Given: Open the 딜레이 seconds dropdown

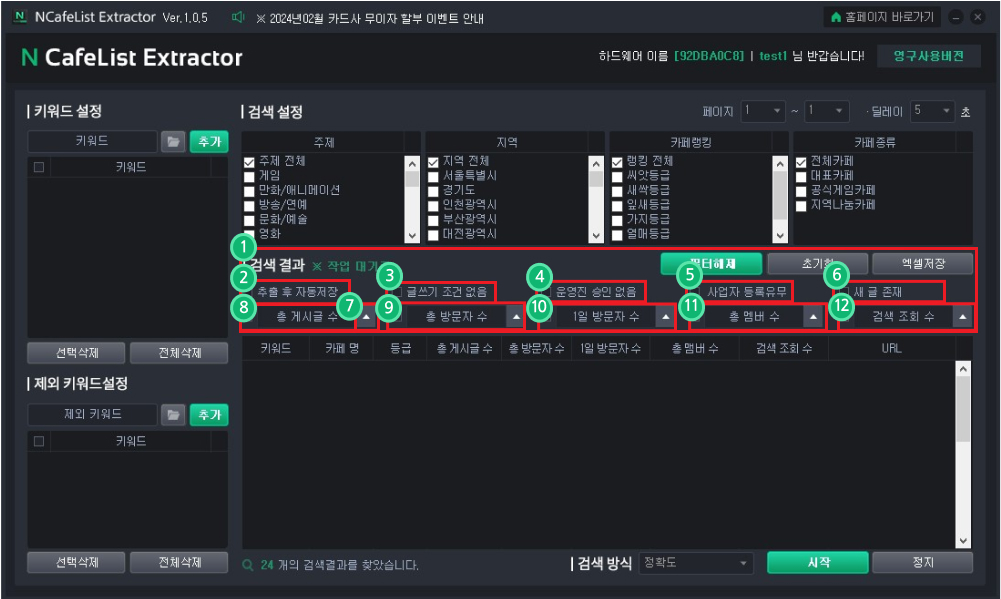Looking at the screenshot, I should 933,111.
